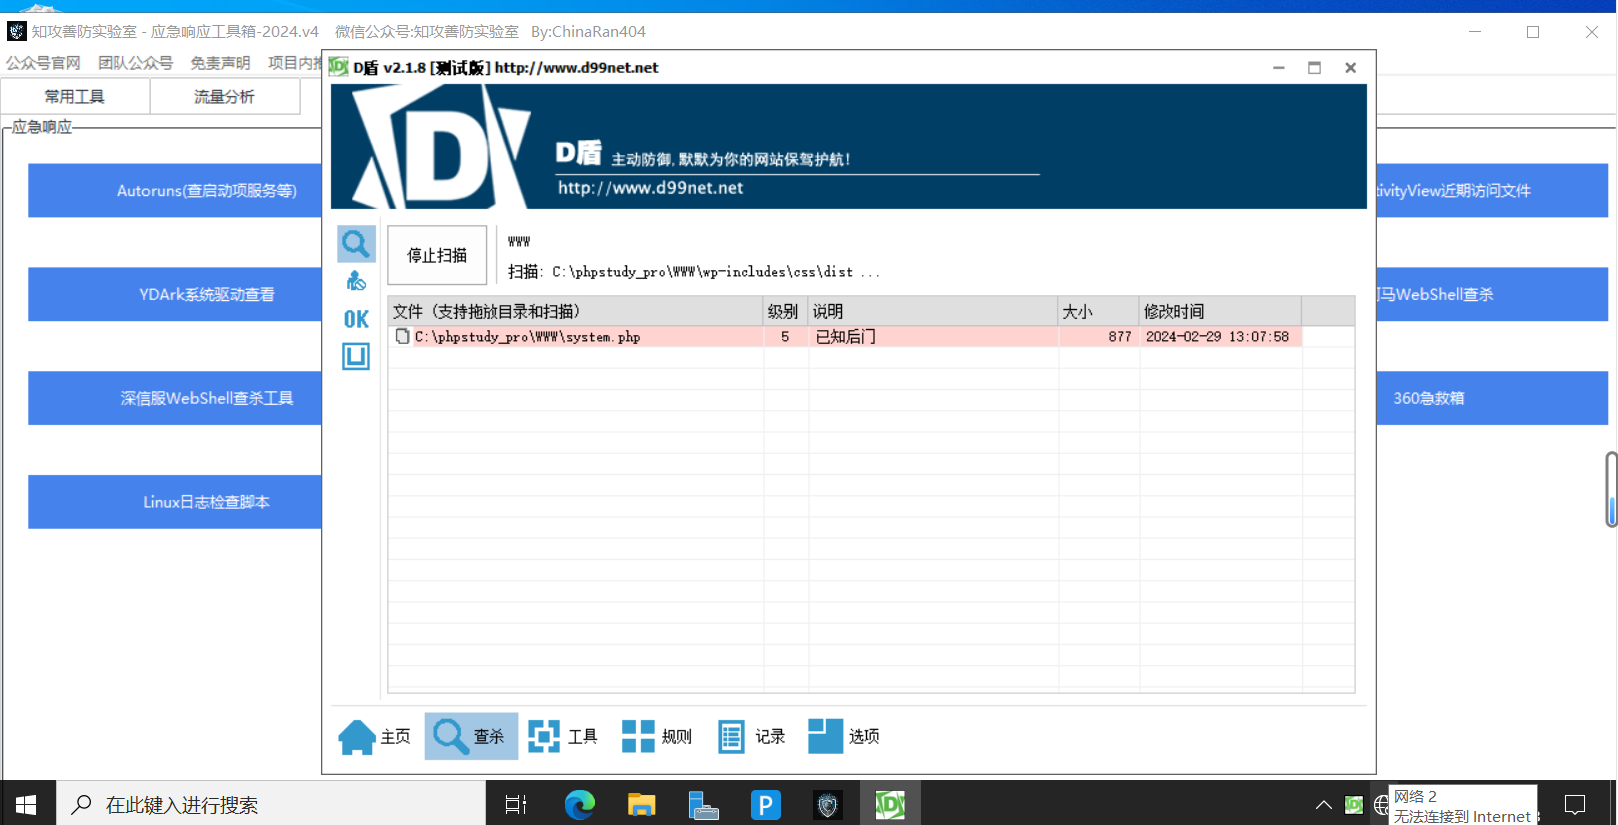1618x825 pixels.
Task: Click the D盾 window title bar icon
Action: 339,67
